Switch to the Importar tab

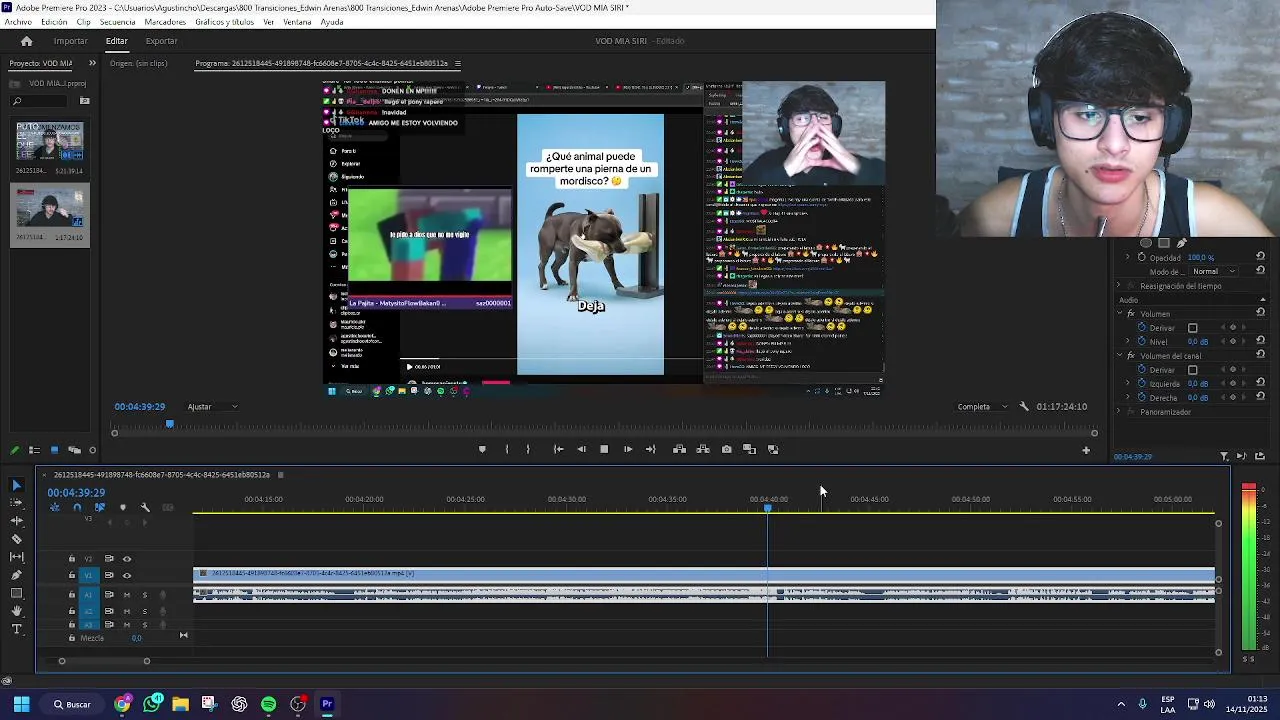coord(70,41)
